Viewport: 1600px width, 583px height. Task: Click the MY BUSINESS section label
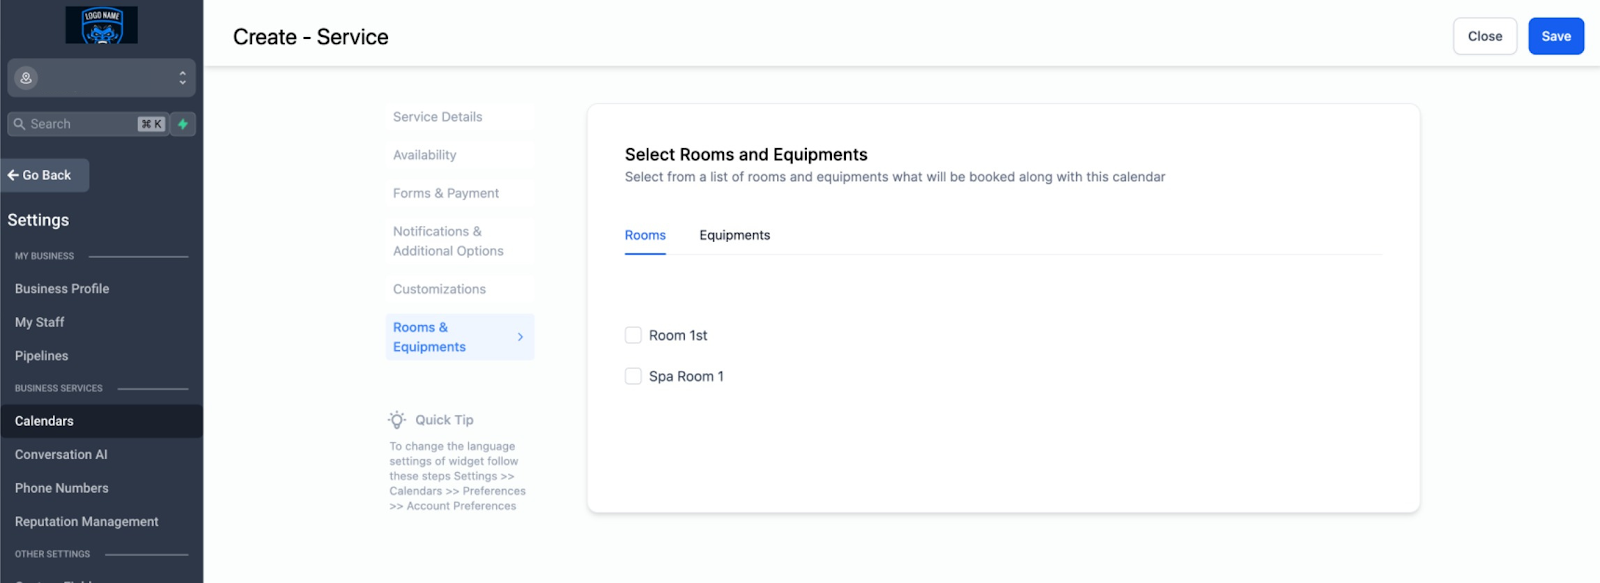pyautogui.click(x=44, y=256)
